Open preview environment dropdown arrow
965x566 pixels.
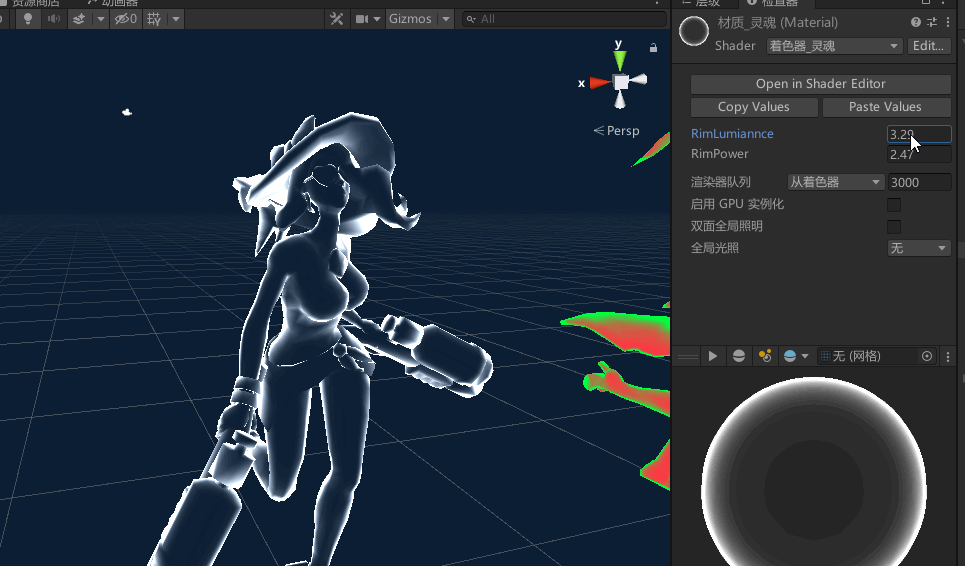(804, 356)
